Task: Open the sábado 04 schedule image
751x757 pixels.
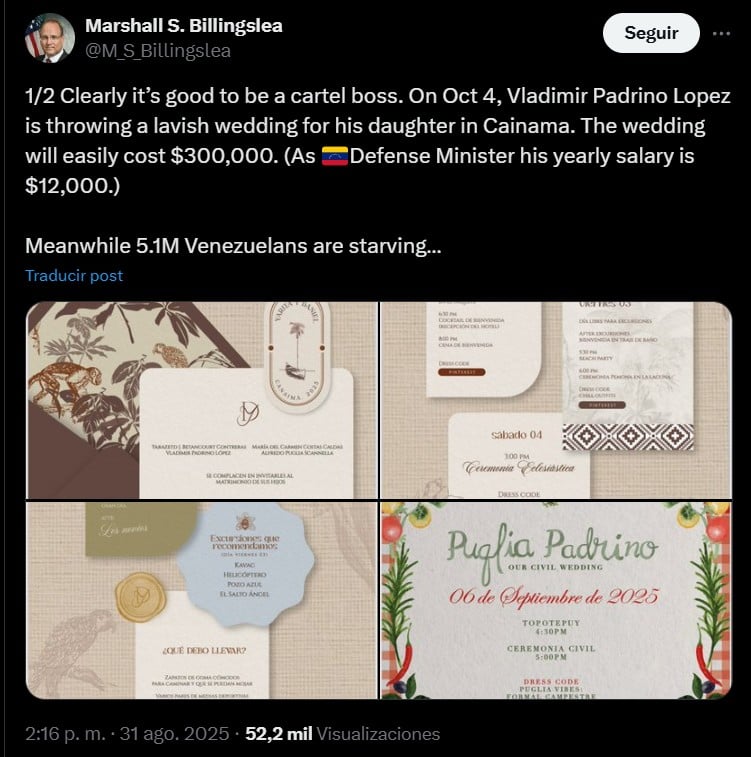Action: (x=556, y=400)
